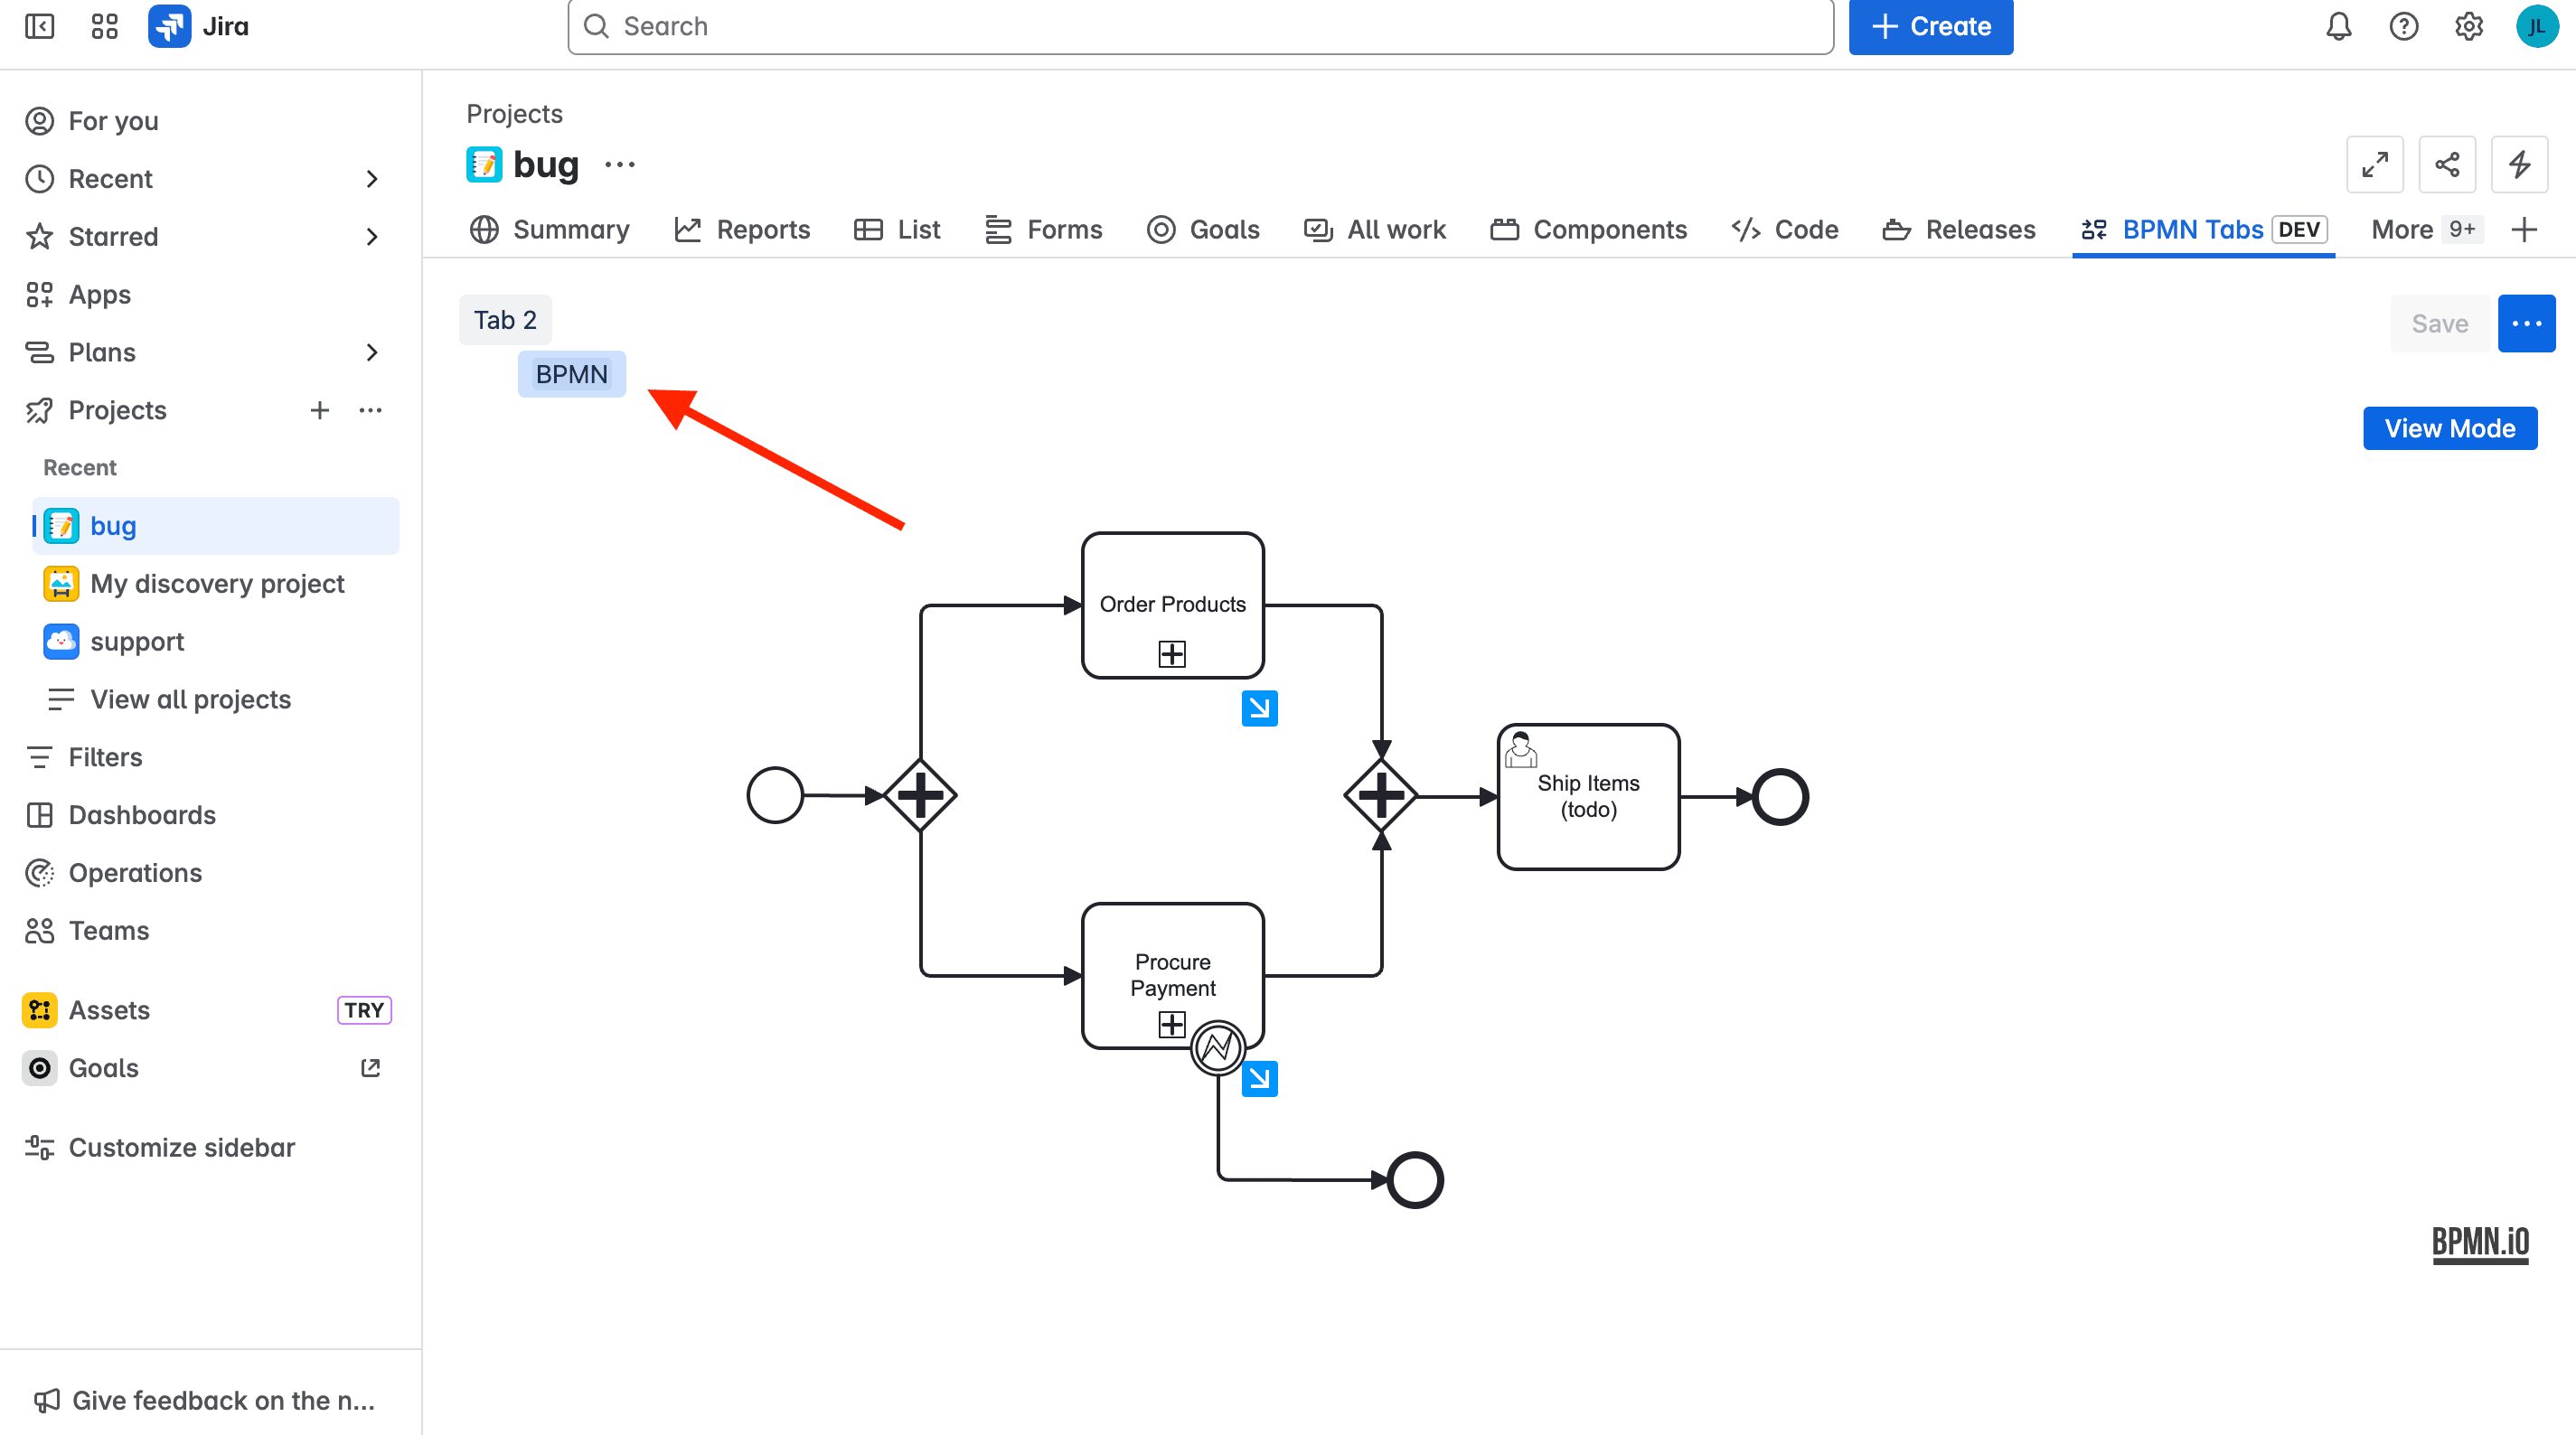Open the Releases tab

[x=1959, y=230]
